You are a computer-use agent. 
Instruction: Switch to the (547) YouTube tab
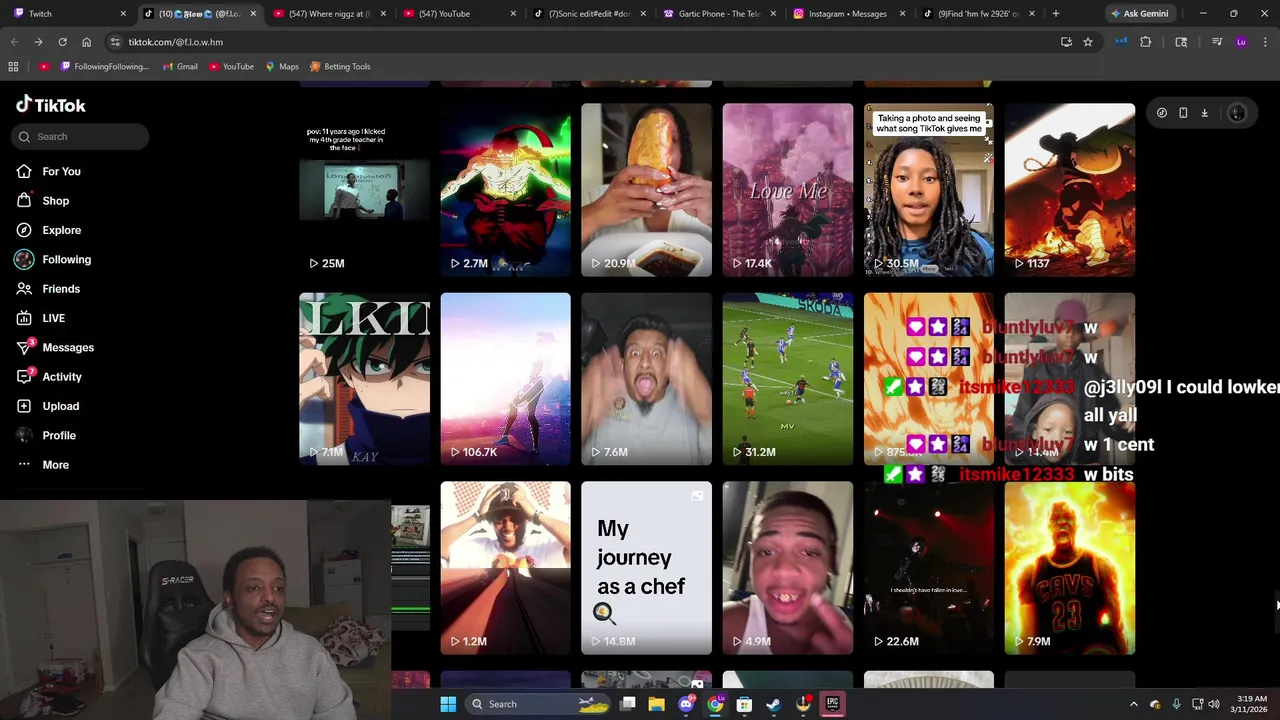click(457, 14)
